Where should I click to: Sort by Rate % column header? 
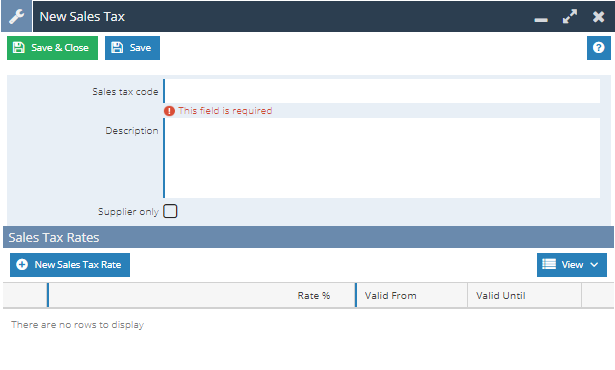coord(202,295)
